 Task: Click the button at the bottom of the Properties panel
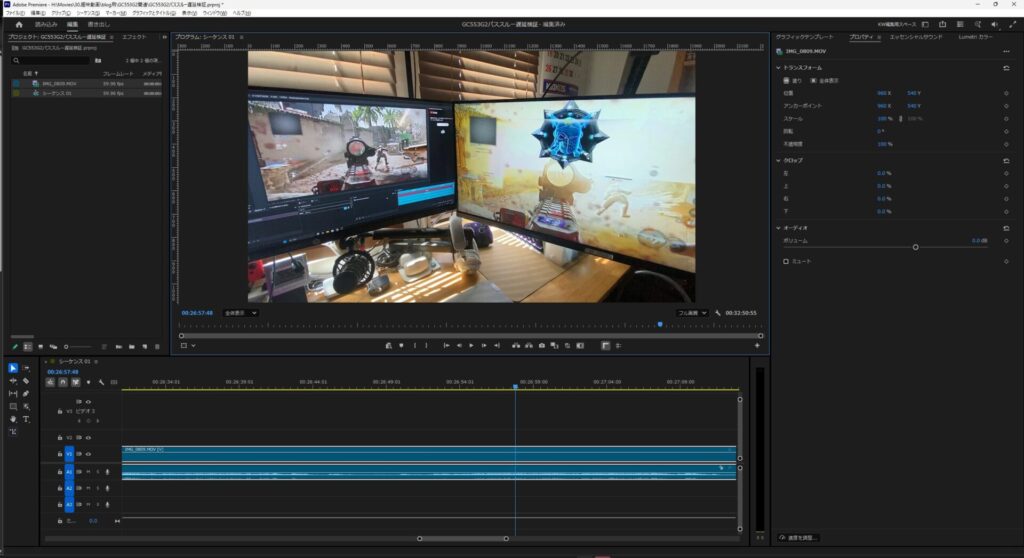[x=799, y=538]
